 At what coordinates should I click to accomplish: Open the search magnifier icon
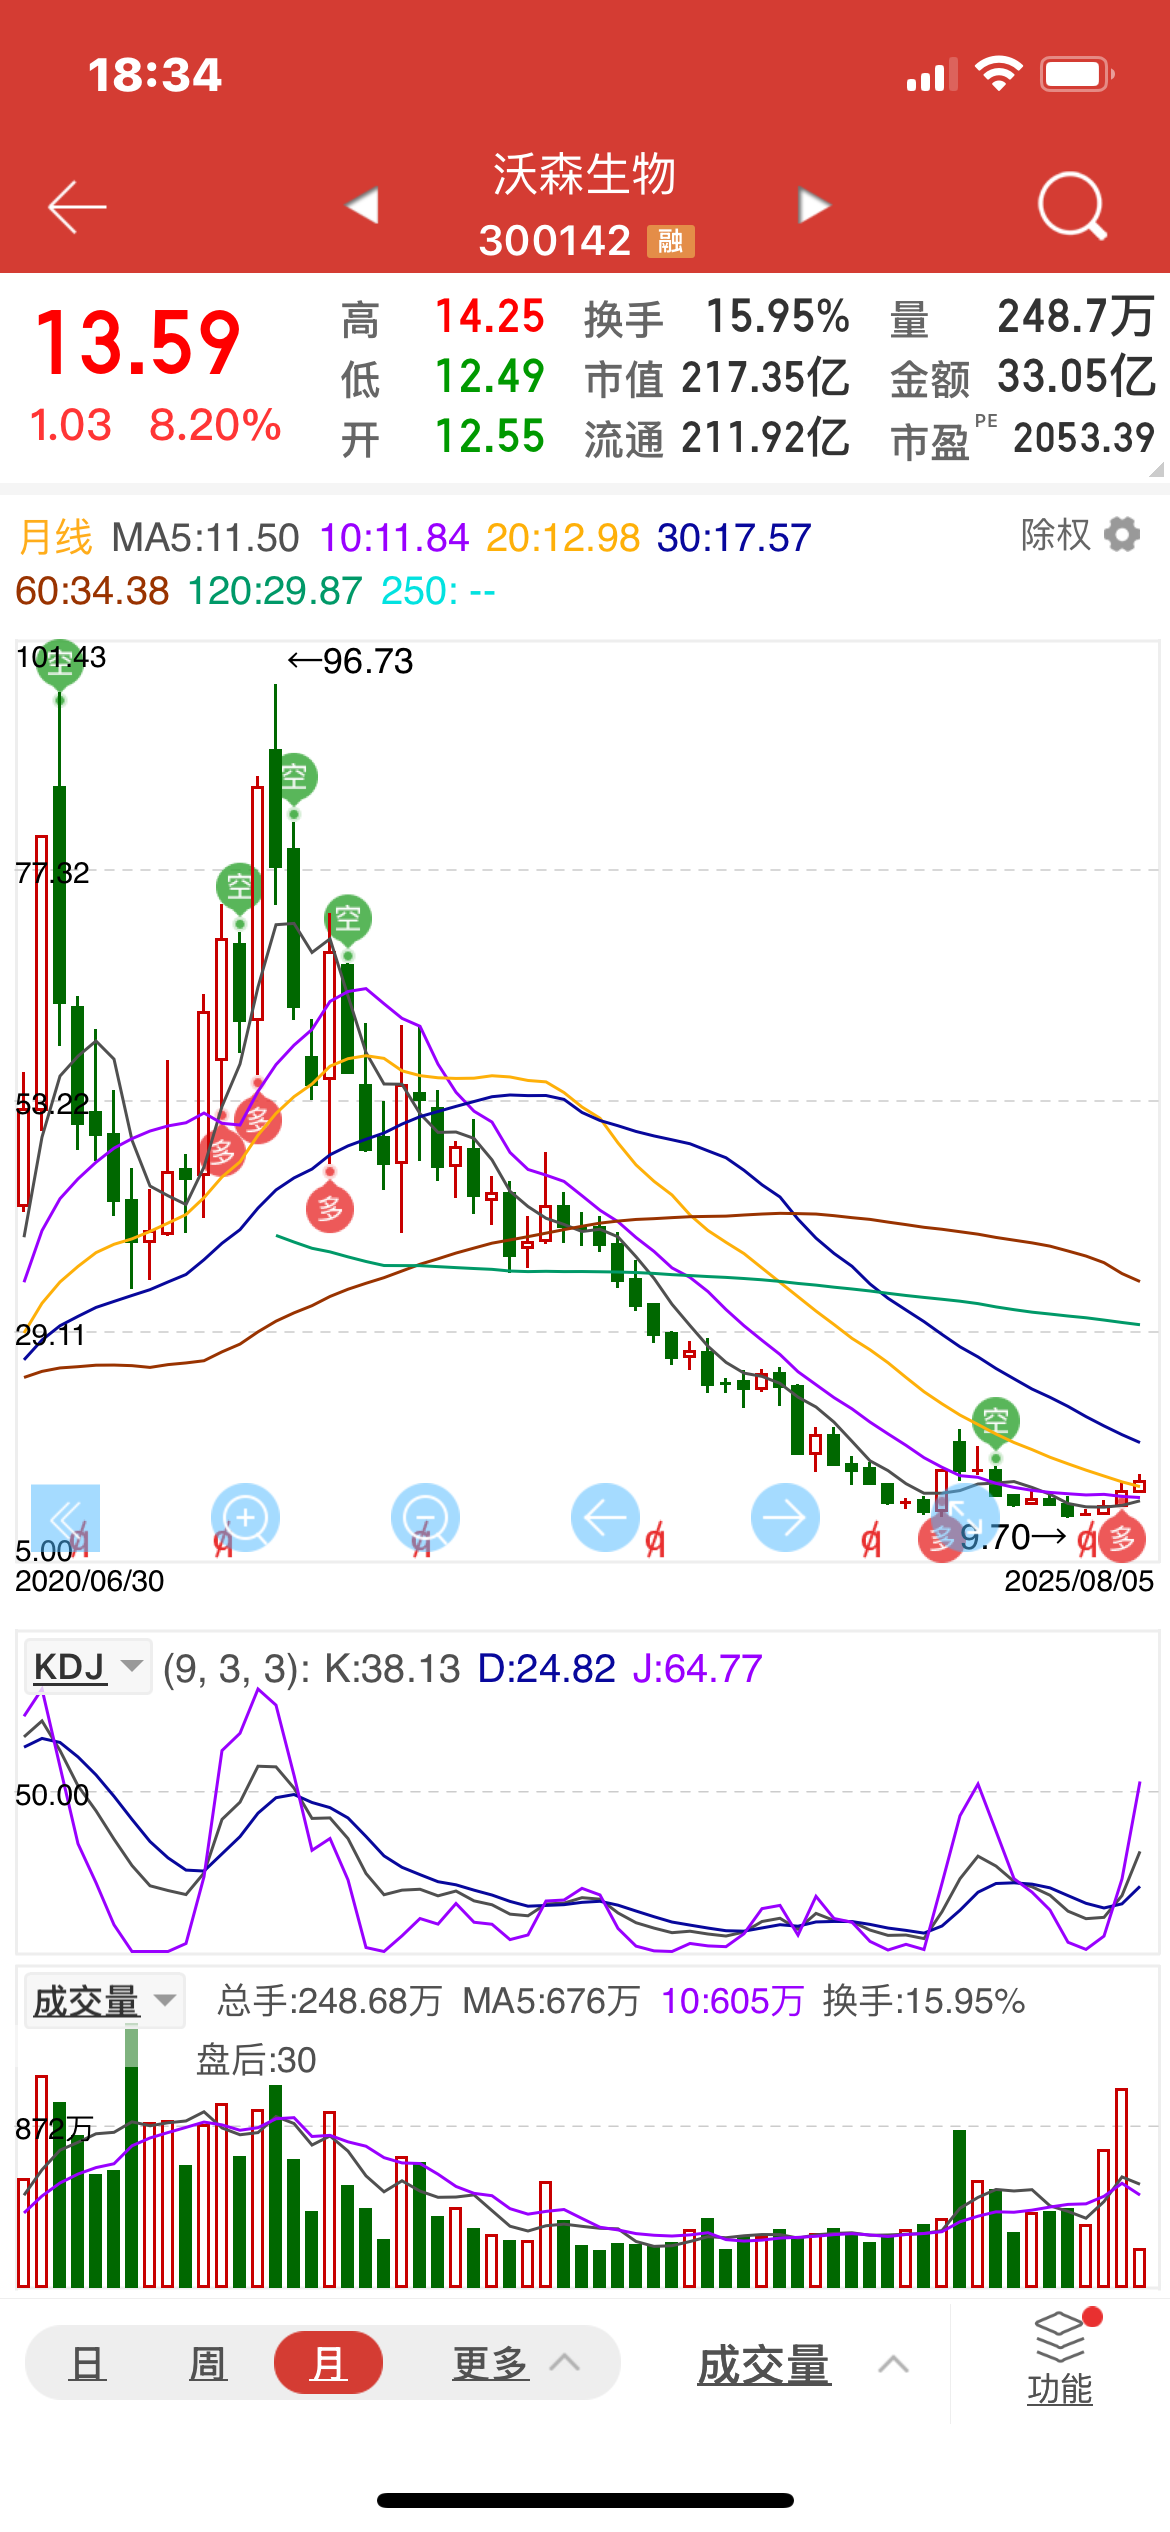point(1072,206)
